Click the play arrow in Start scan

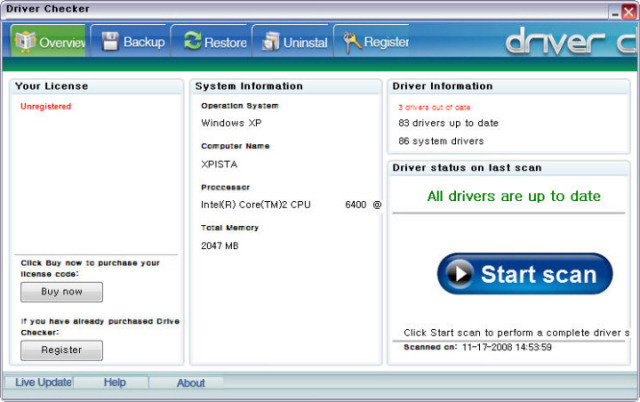click(x=460, y=274)
